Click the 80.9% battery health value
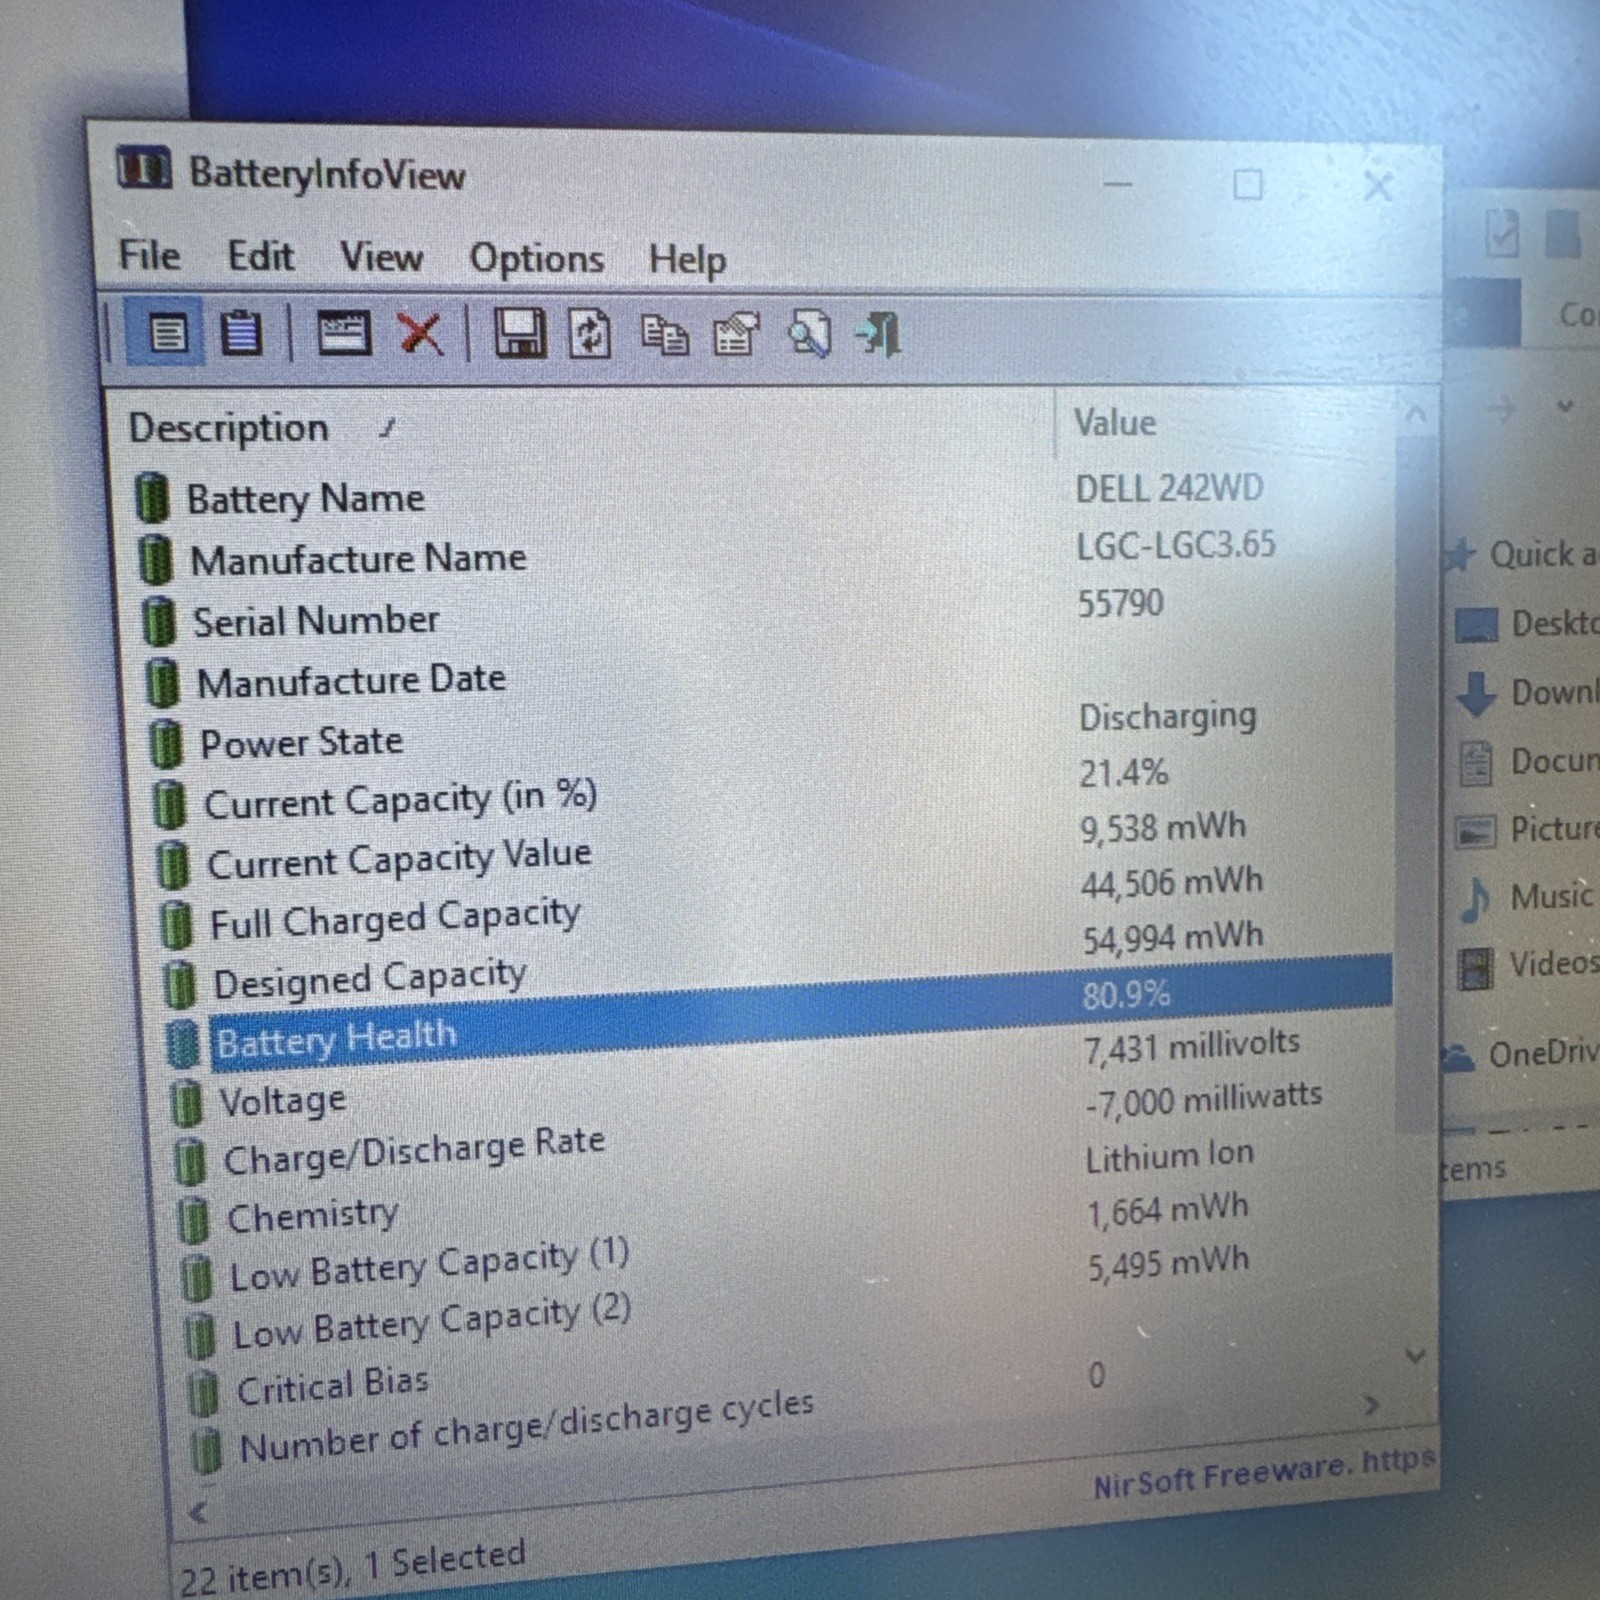The height and width of the screenshot is (1600, 1600). tap(1126, 994)
